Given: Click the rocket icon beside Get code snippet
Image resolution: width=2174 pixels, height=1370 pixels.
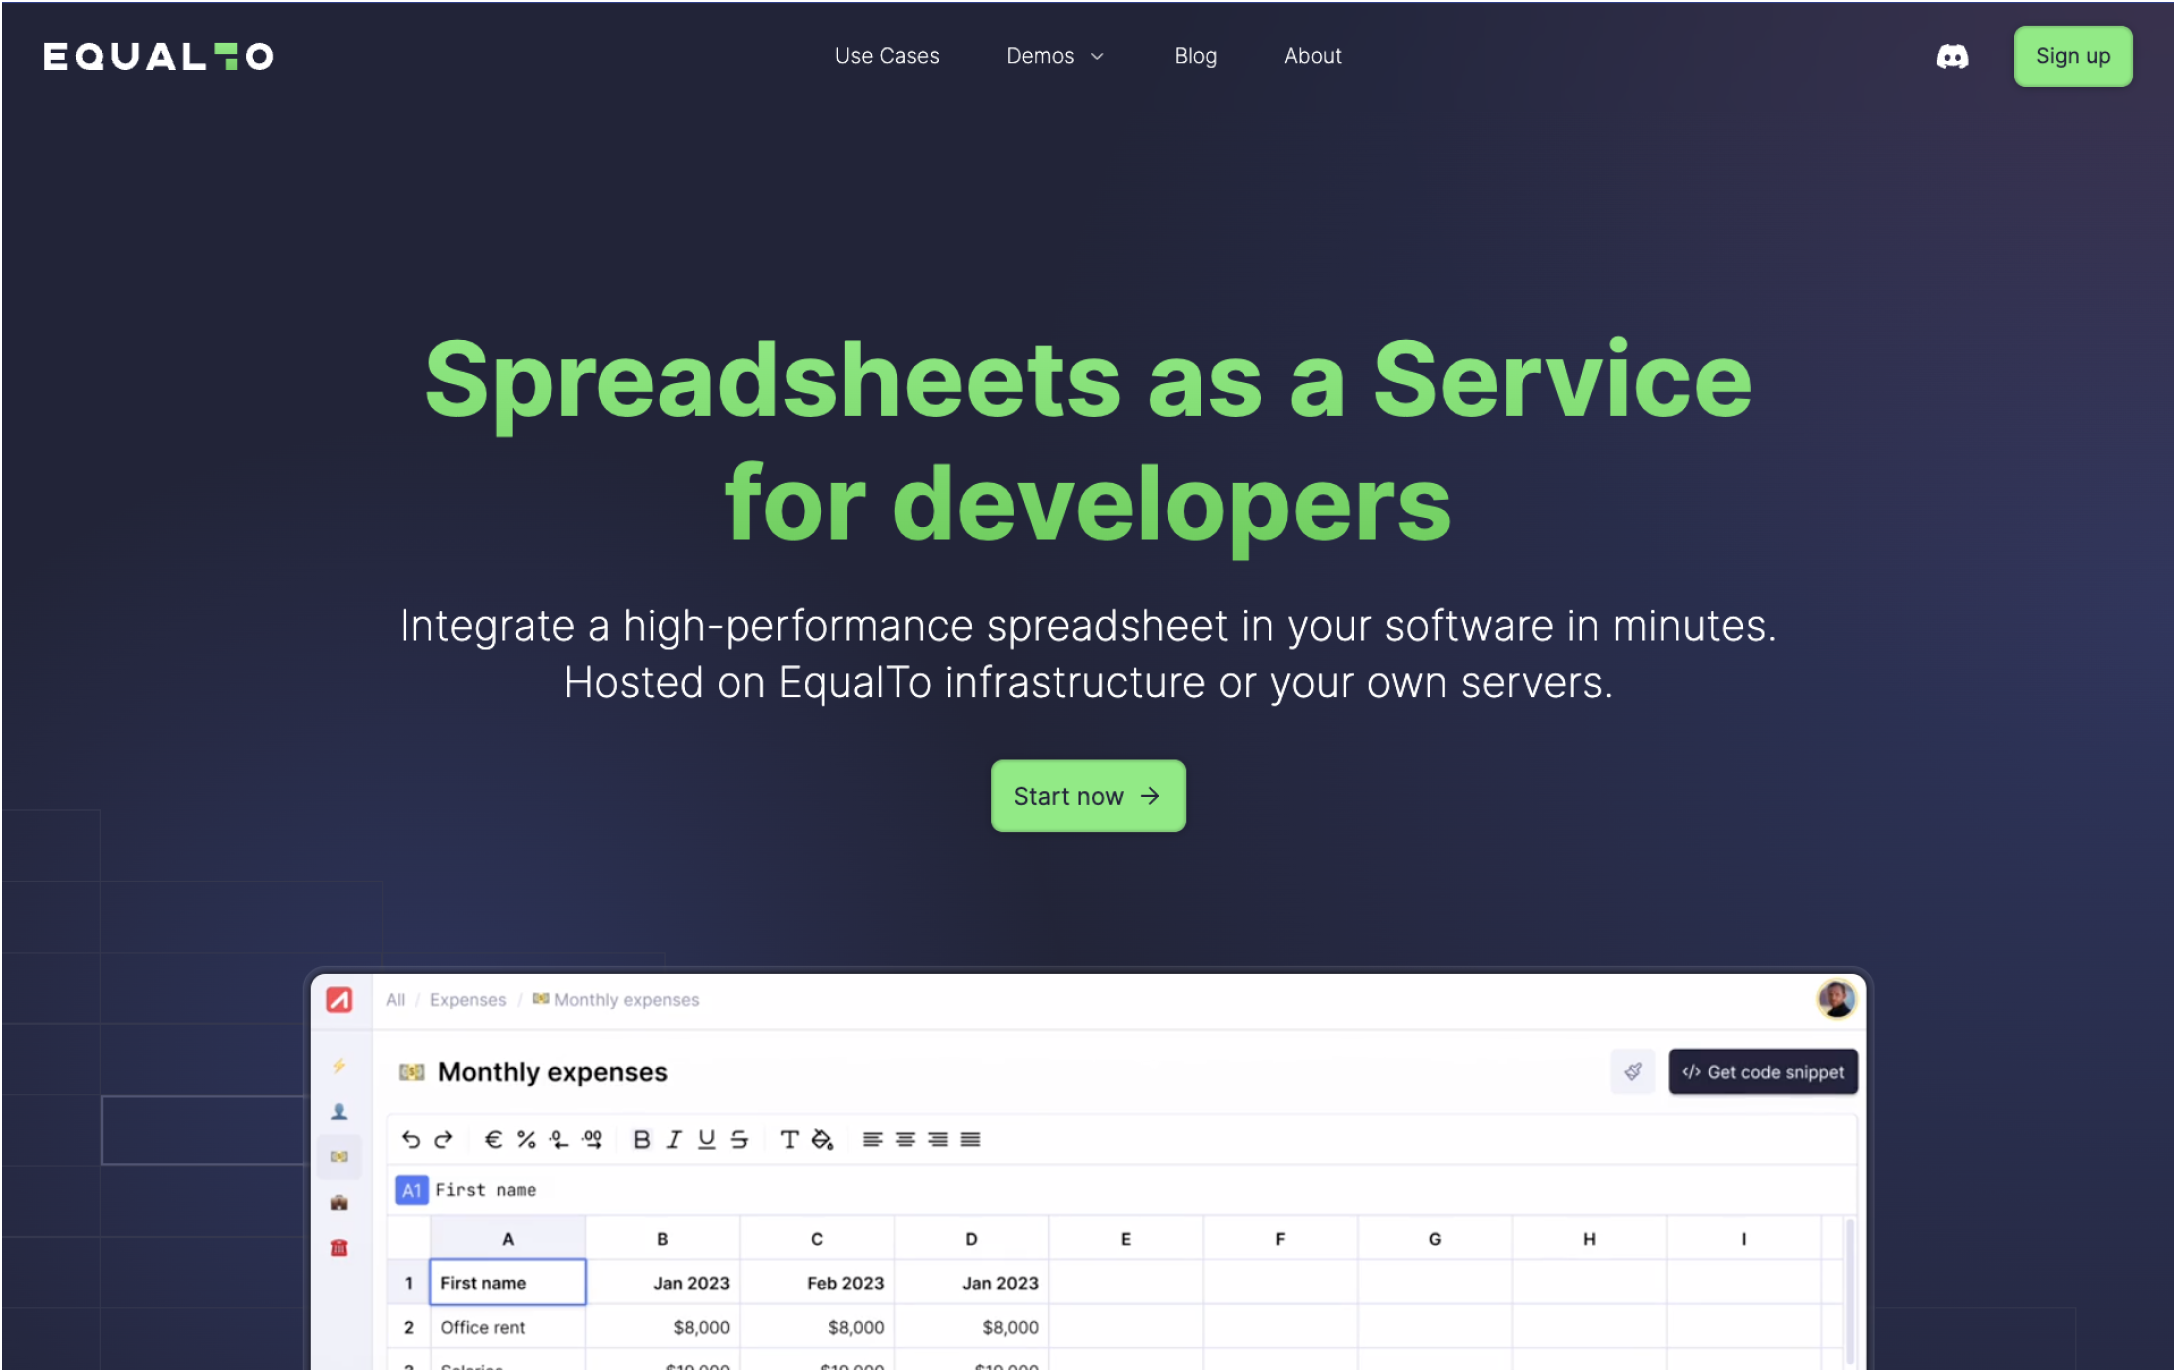Looking at the screenshot, I should coord(1633,1072).
